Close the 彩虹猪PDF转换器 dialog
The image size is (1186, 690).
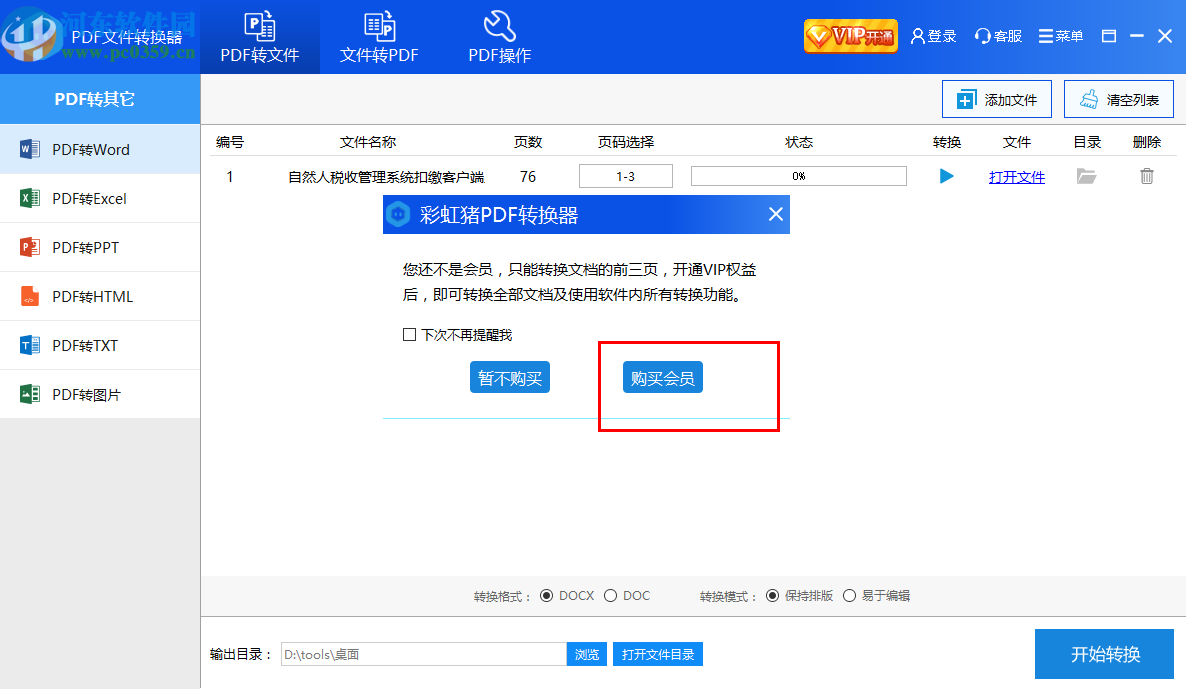point(775,214)
